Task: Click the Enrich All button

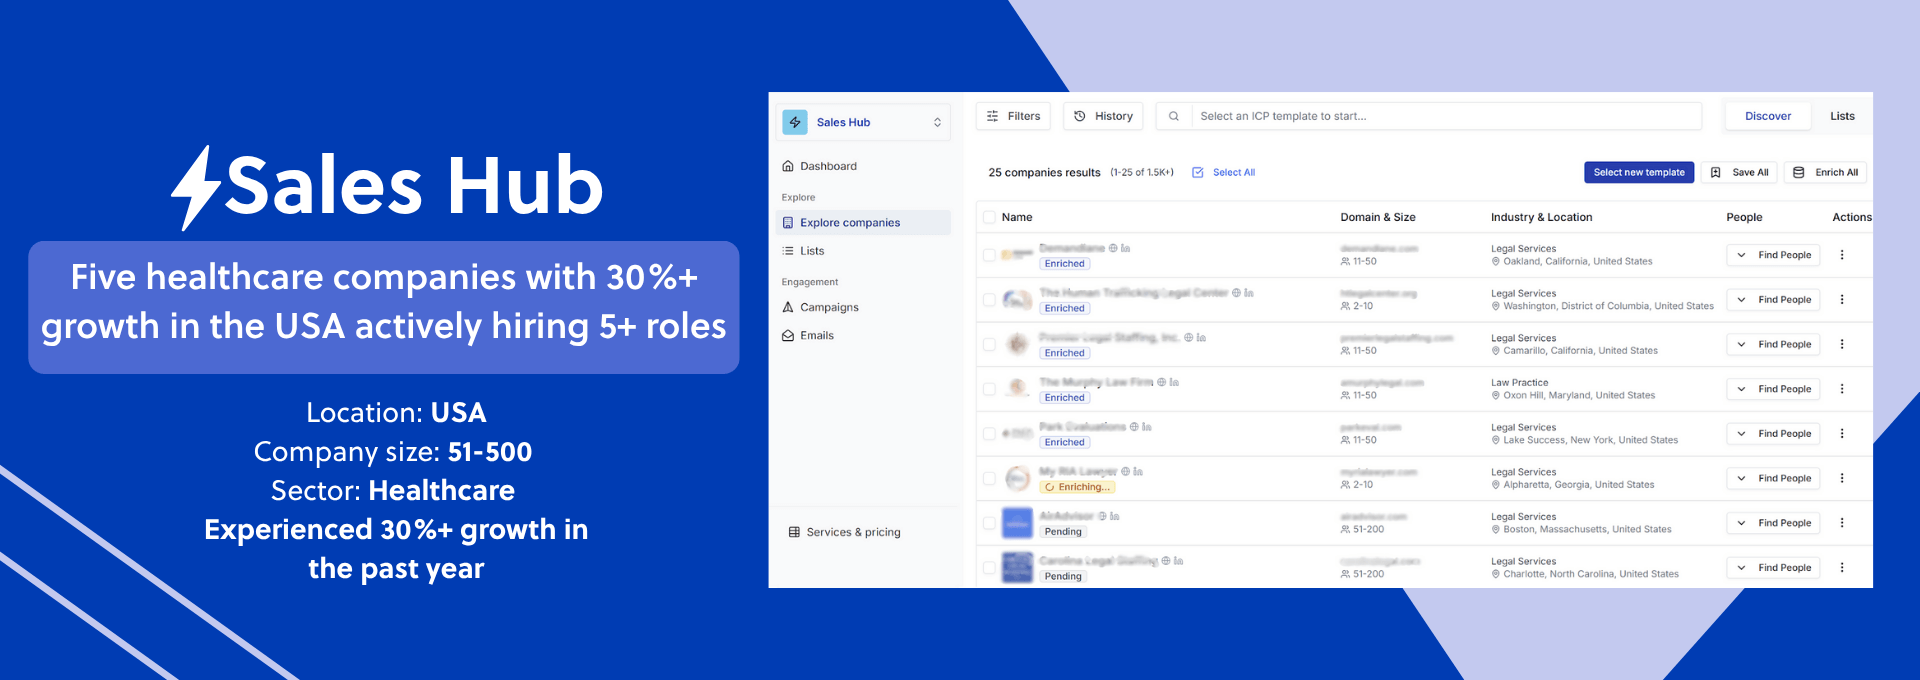Action: [x=1825, y=172]
